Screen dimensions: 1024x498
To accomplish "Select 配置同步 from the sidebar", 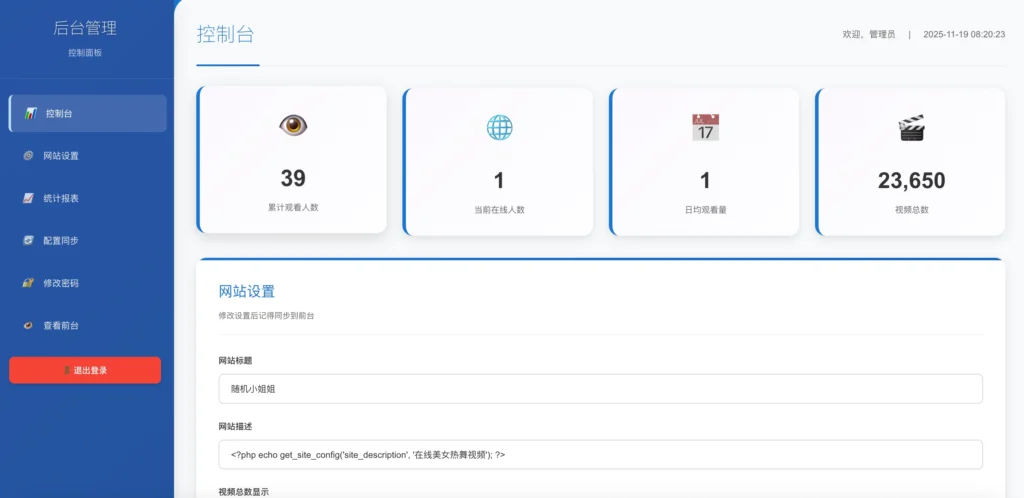I will point(88,240).
